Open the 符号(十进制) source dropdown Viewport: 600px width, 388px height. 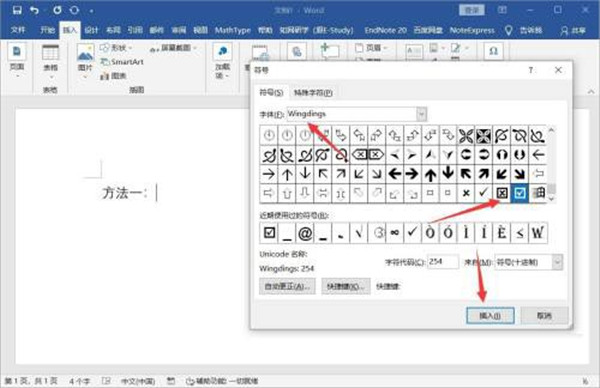tap(558, 262)
